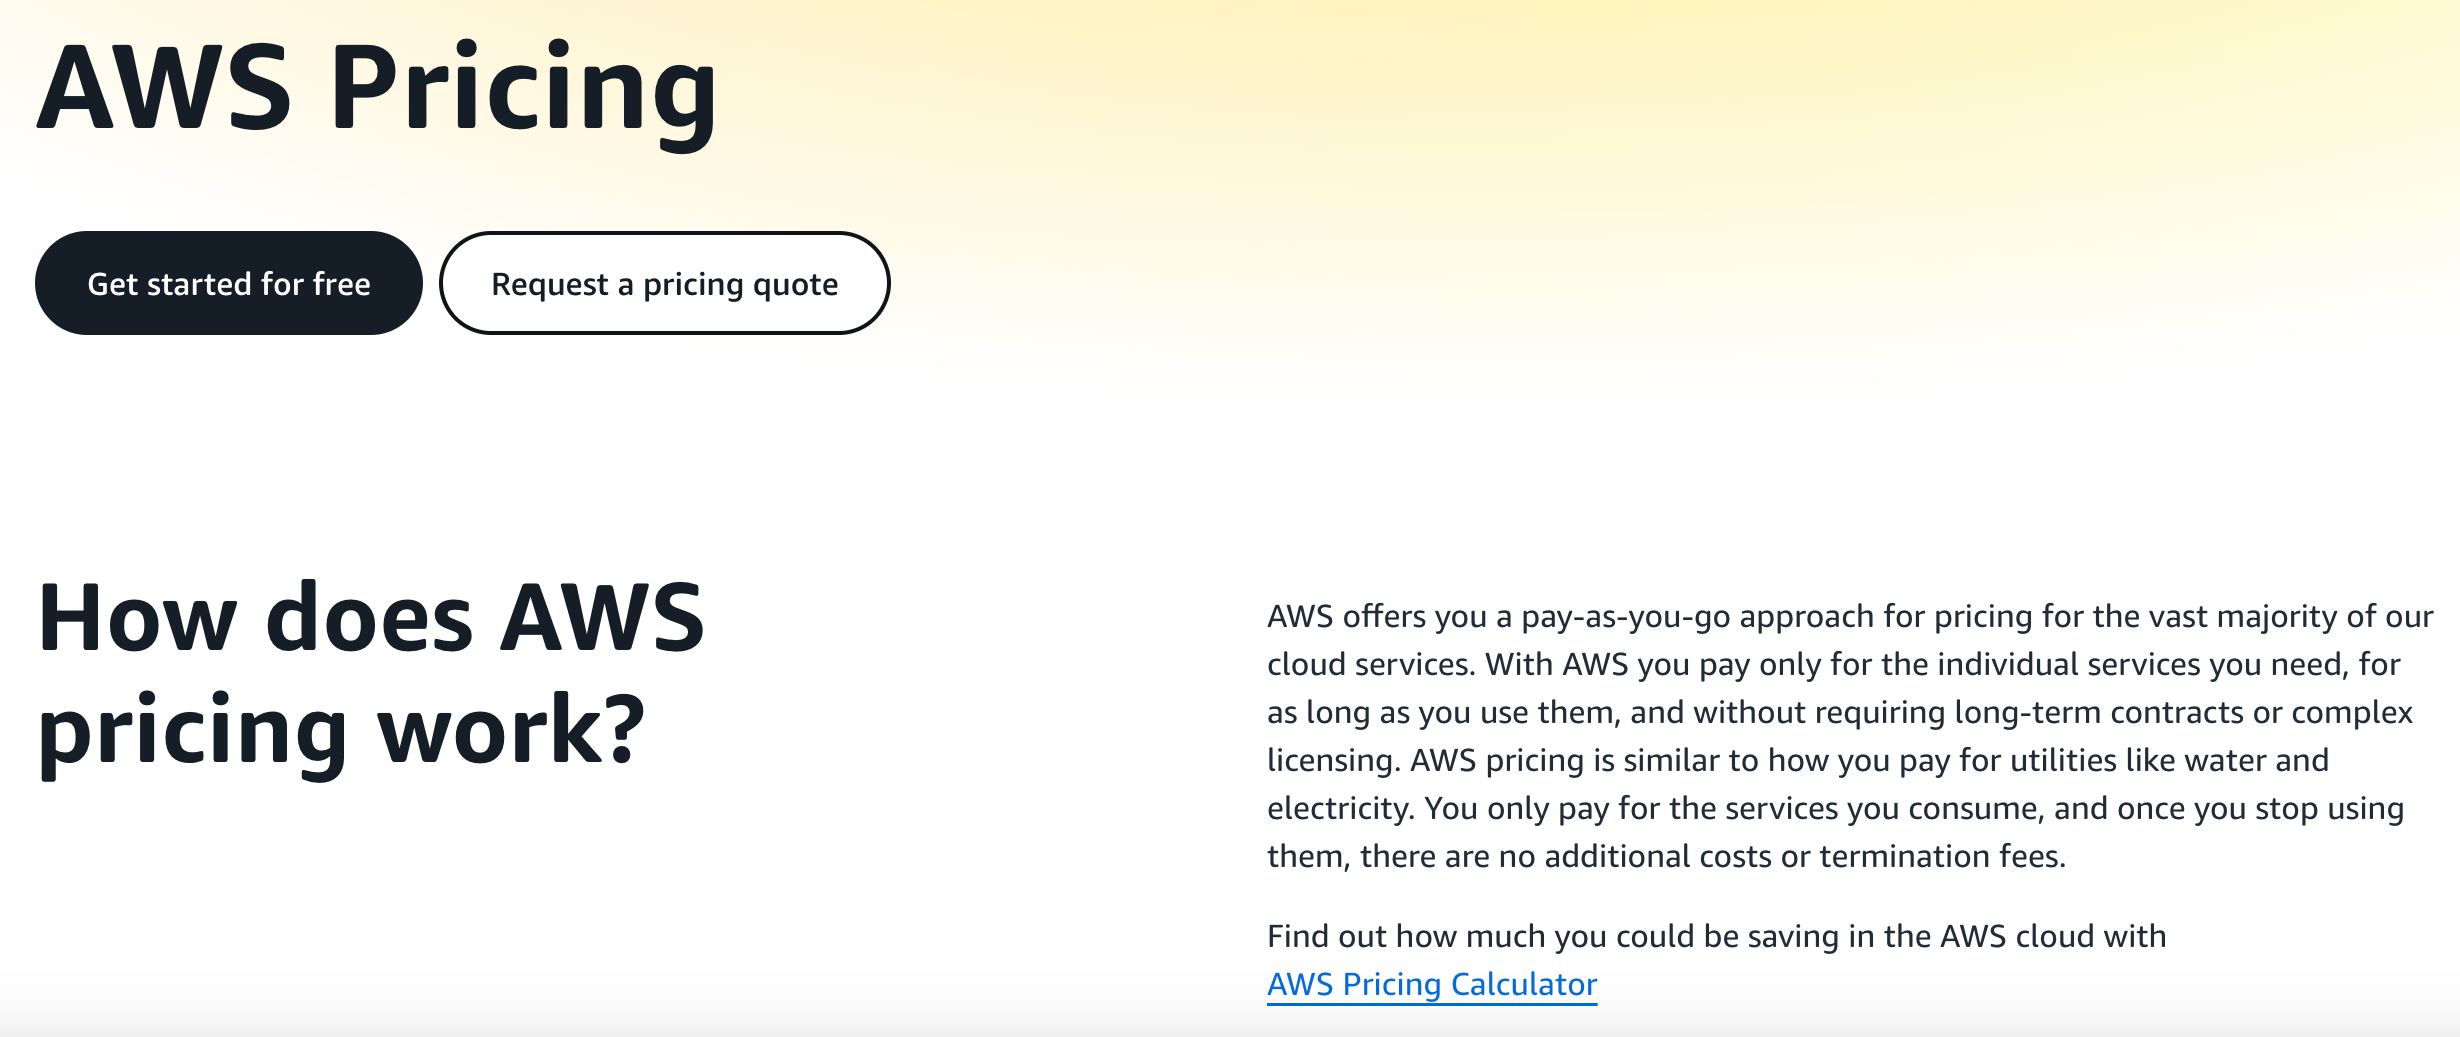Click the phrase "cloud services" in the paragraph
The image size is (2460, 1037).
[1369, 665]
